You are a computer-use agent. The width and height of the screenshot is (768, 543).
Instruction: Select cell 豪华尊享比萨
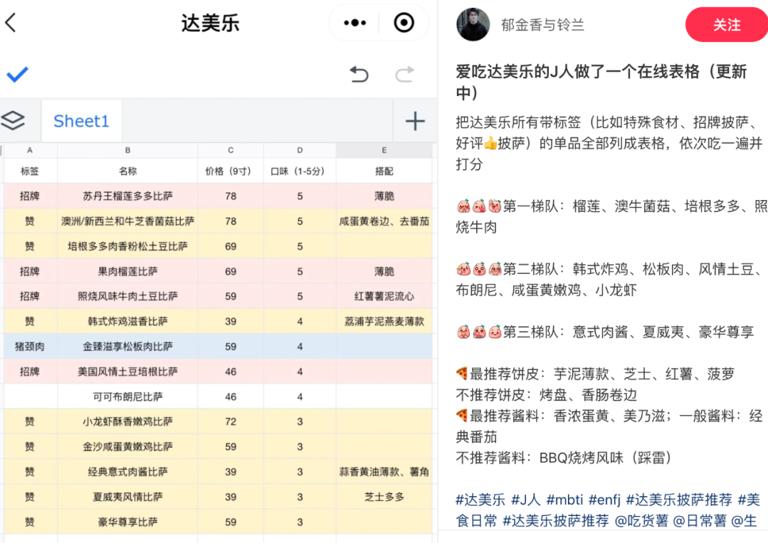click(128, 522)
